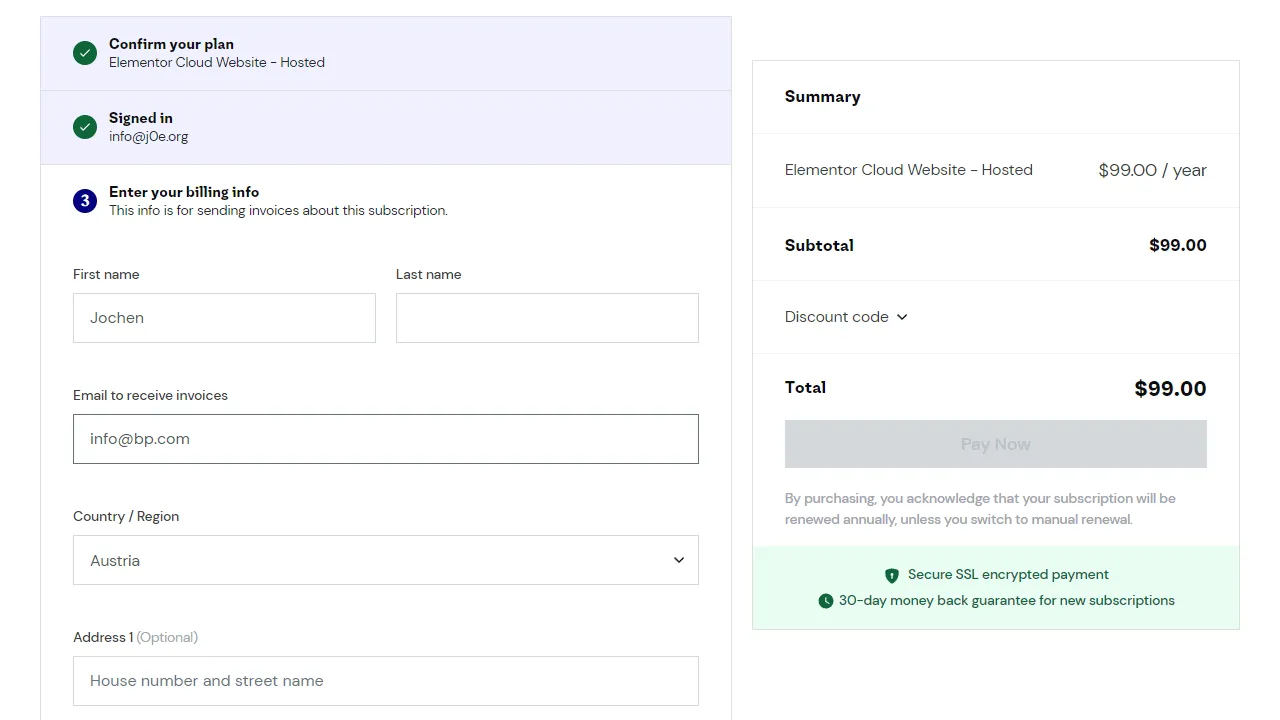Click the SSL shield icon
This screenshot has width=1280, height=720.
[892, 576]
